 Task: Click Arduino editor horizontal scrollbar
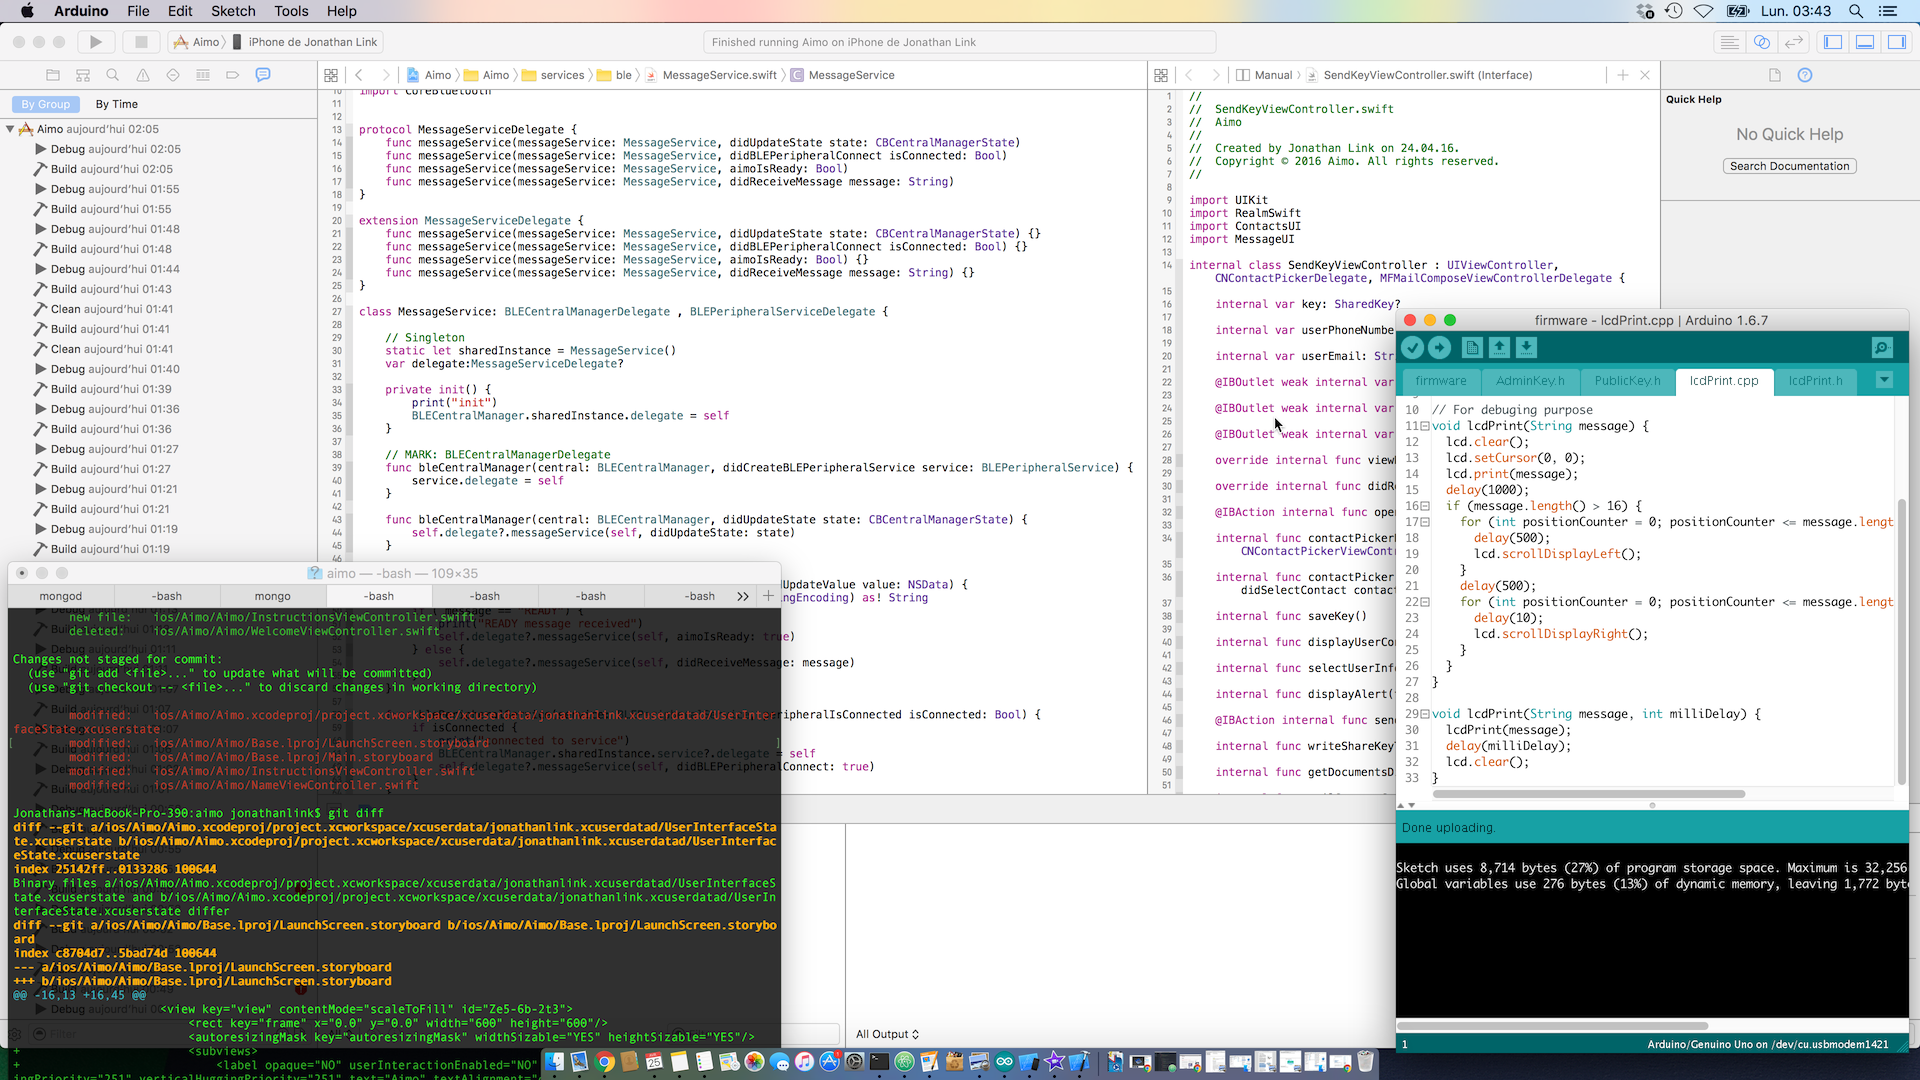pos(1589,794)
